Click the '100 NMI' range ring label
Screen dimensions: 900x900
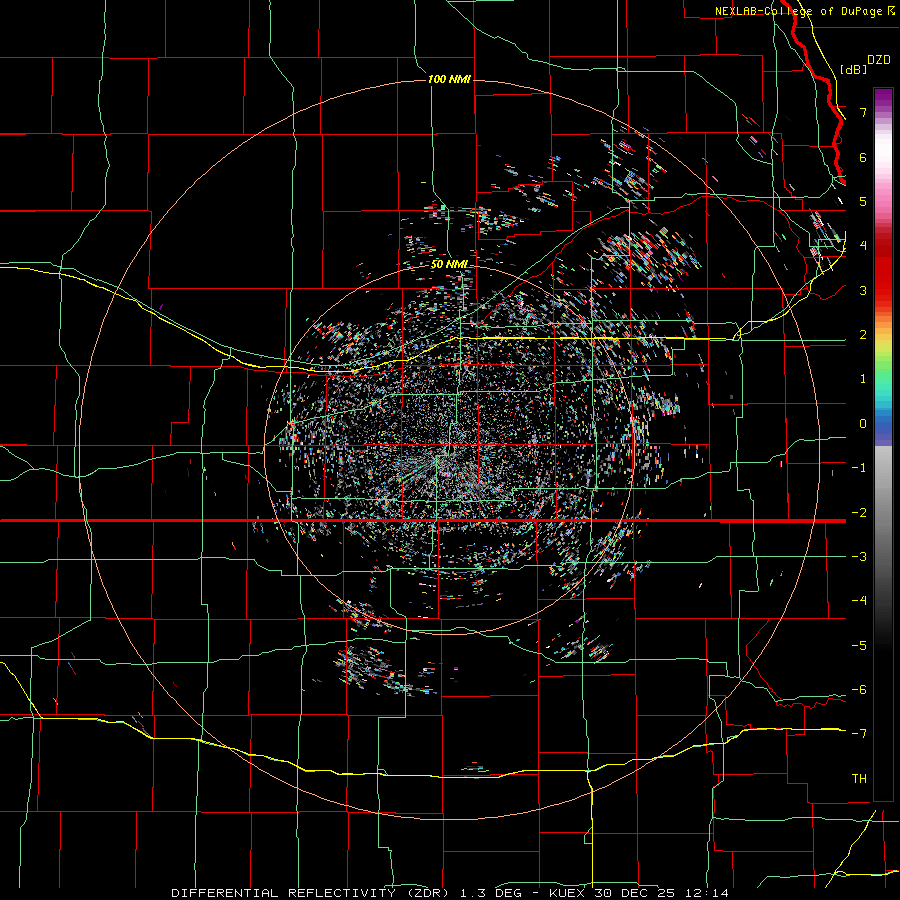click(449, 79)
